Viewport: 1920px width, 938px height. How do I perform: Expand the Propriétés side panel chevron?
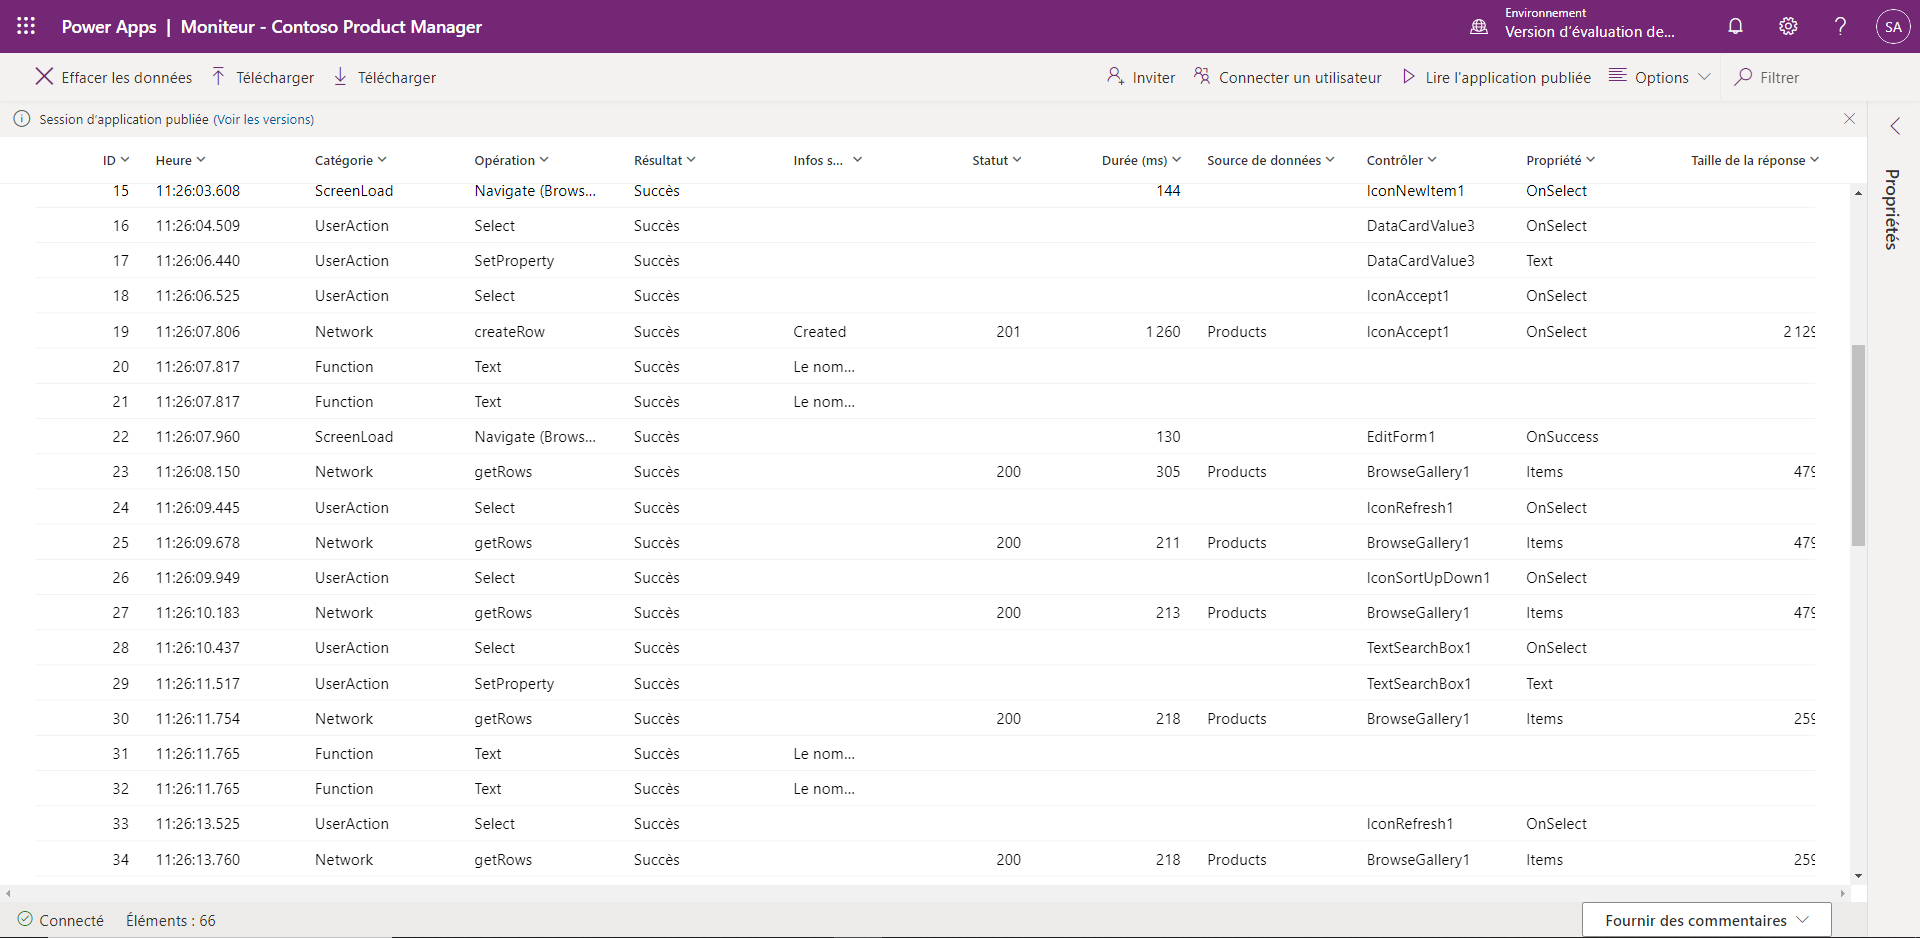coord(1894,126)
